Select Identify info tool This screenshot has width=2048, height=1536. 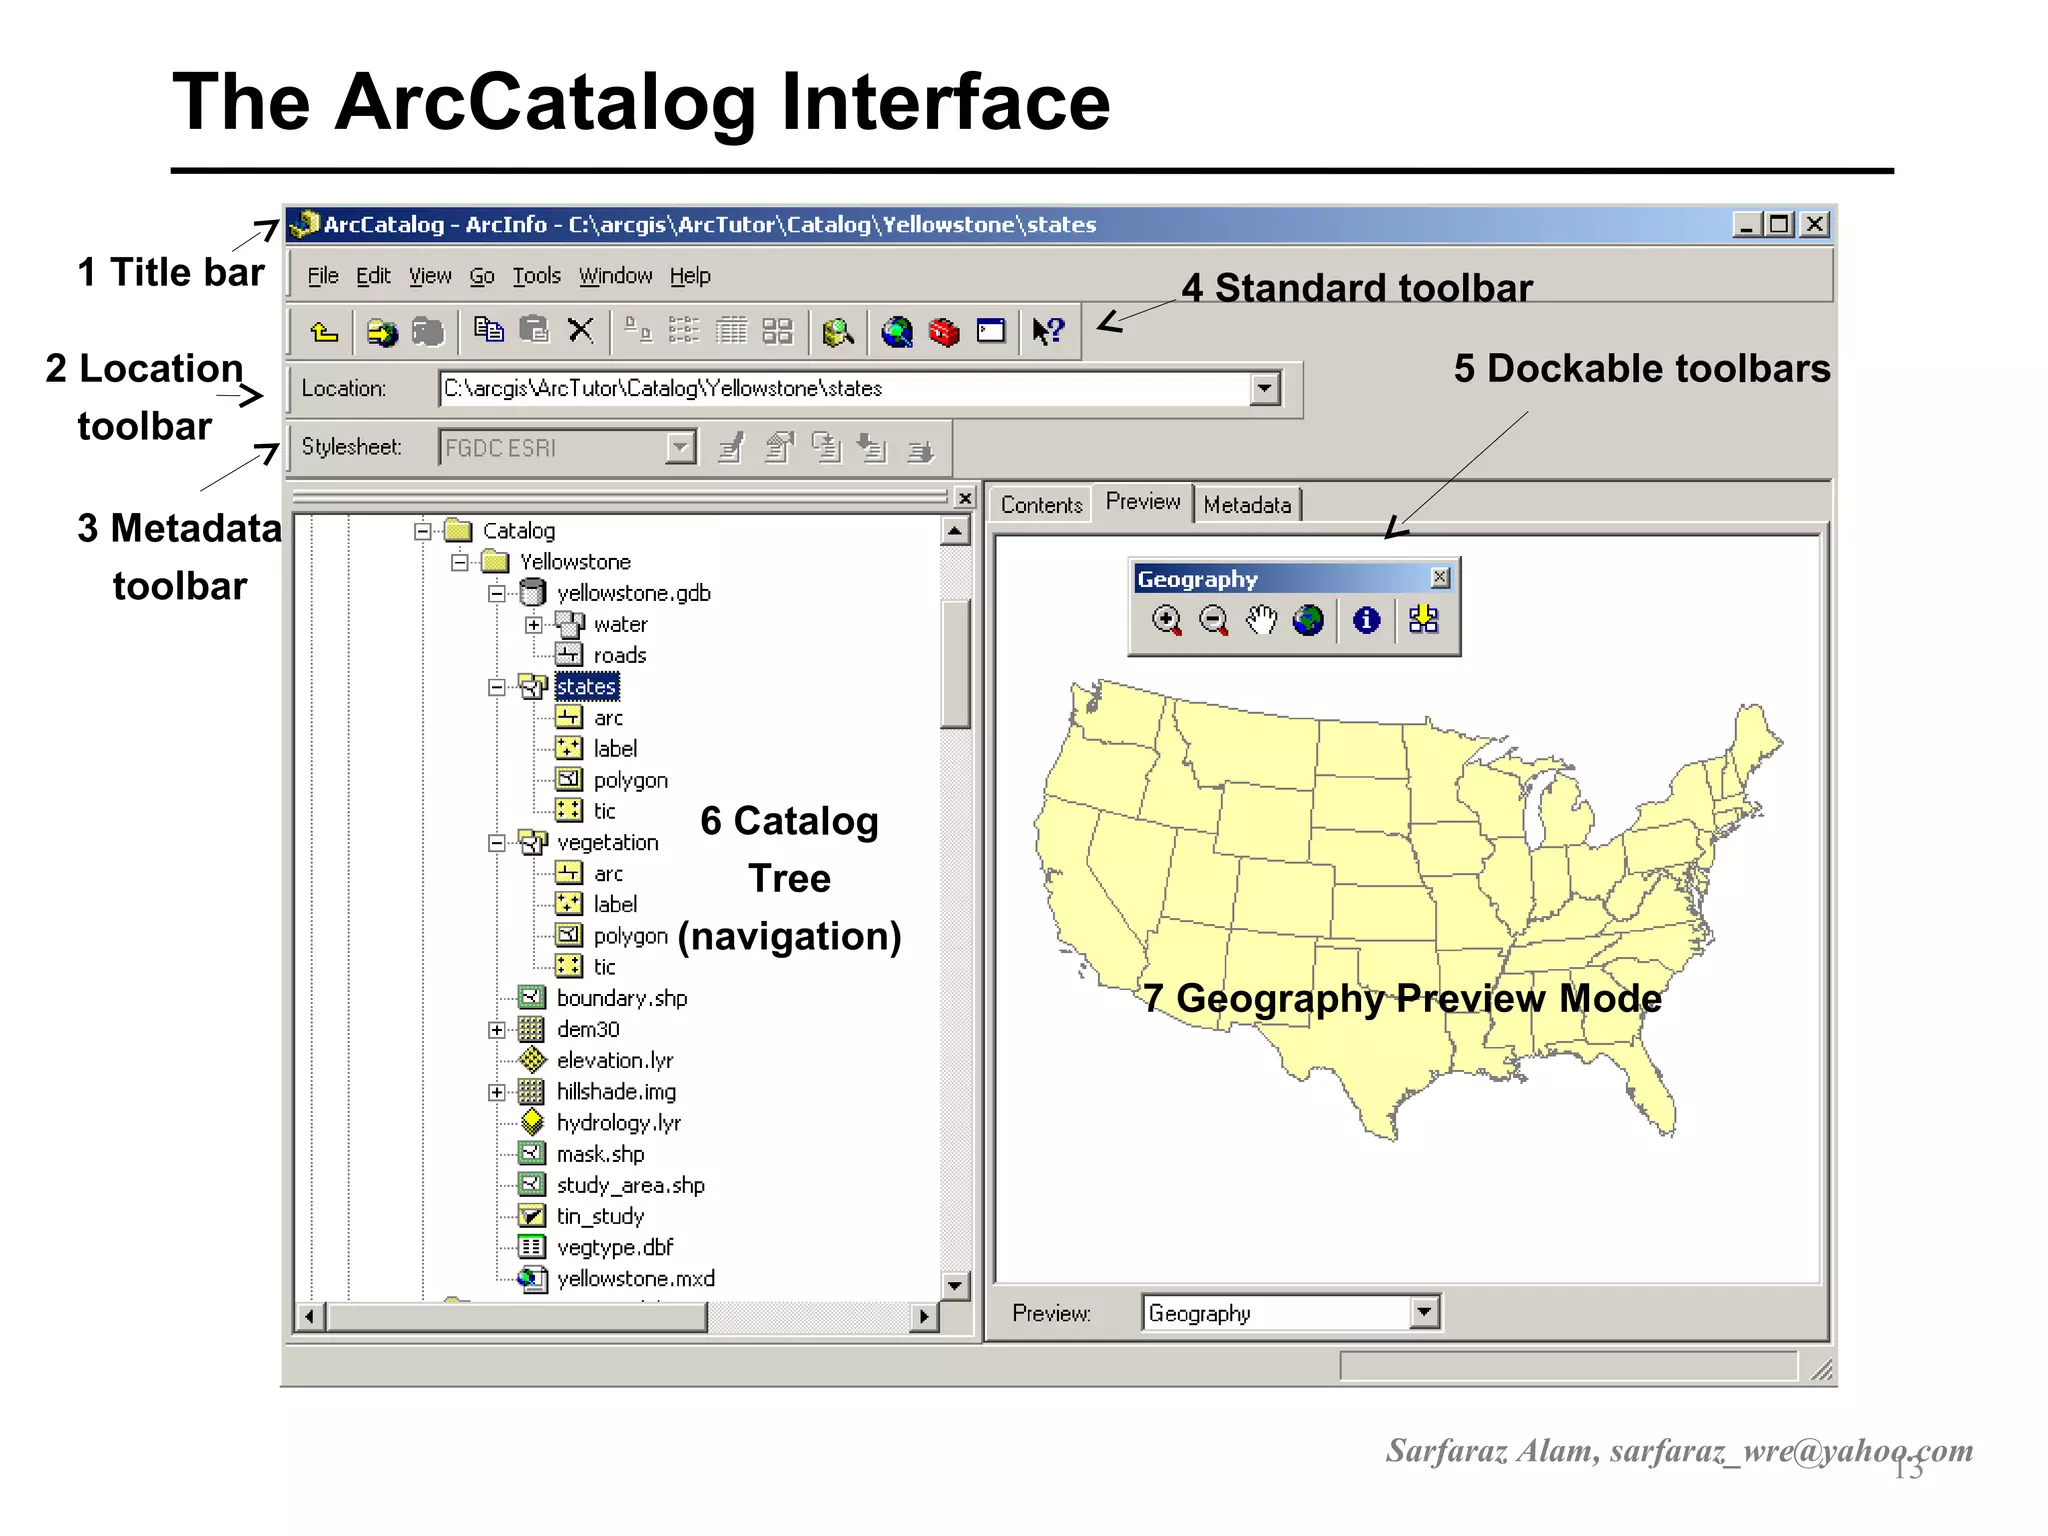click(1367, 621)
